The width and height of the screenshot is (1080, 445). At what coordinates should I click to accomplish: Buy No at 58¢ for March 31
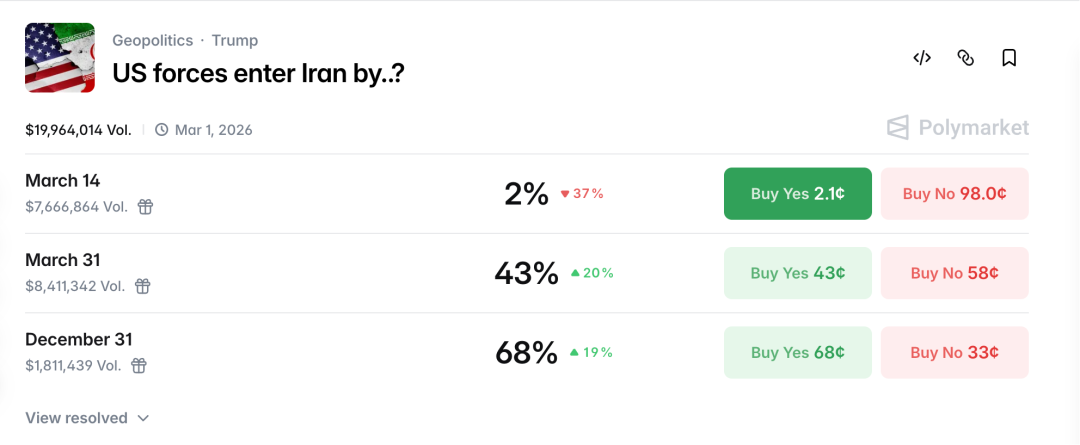[954, 273]
